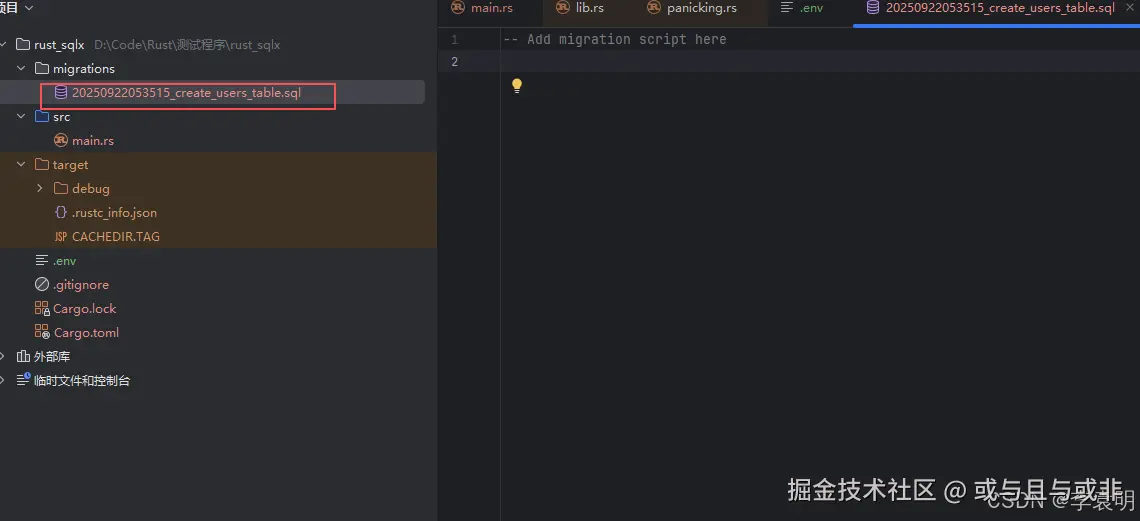Screen dimensions: 1140x521
Task: Switch to the .env editor tab
Action: coord(810,8)
